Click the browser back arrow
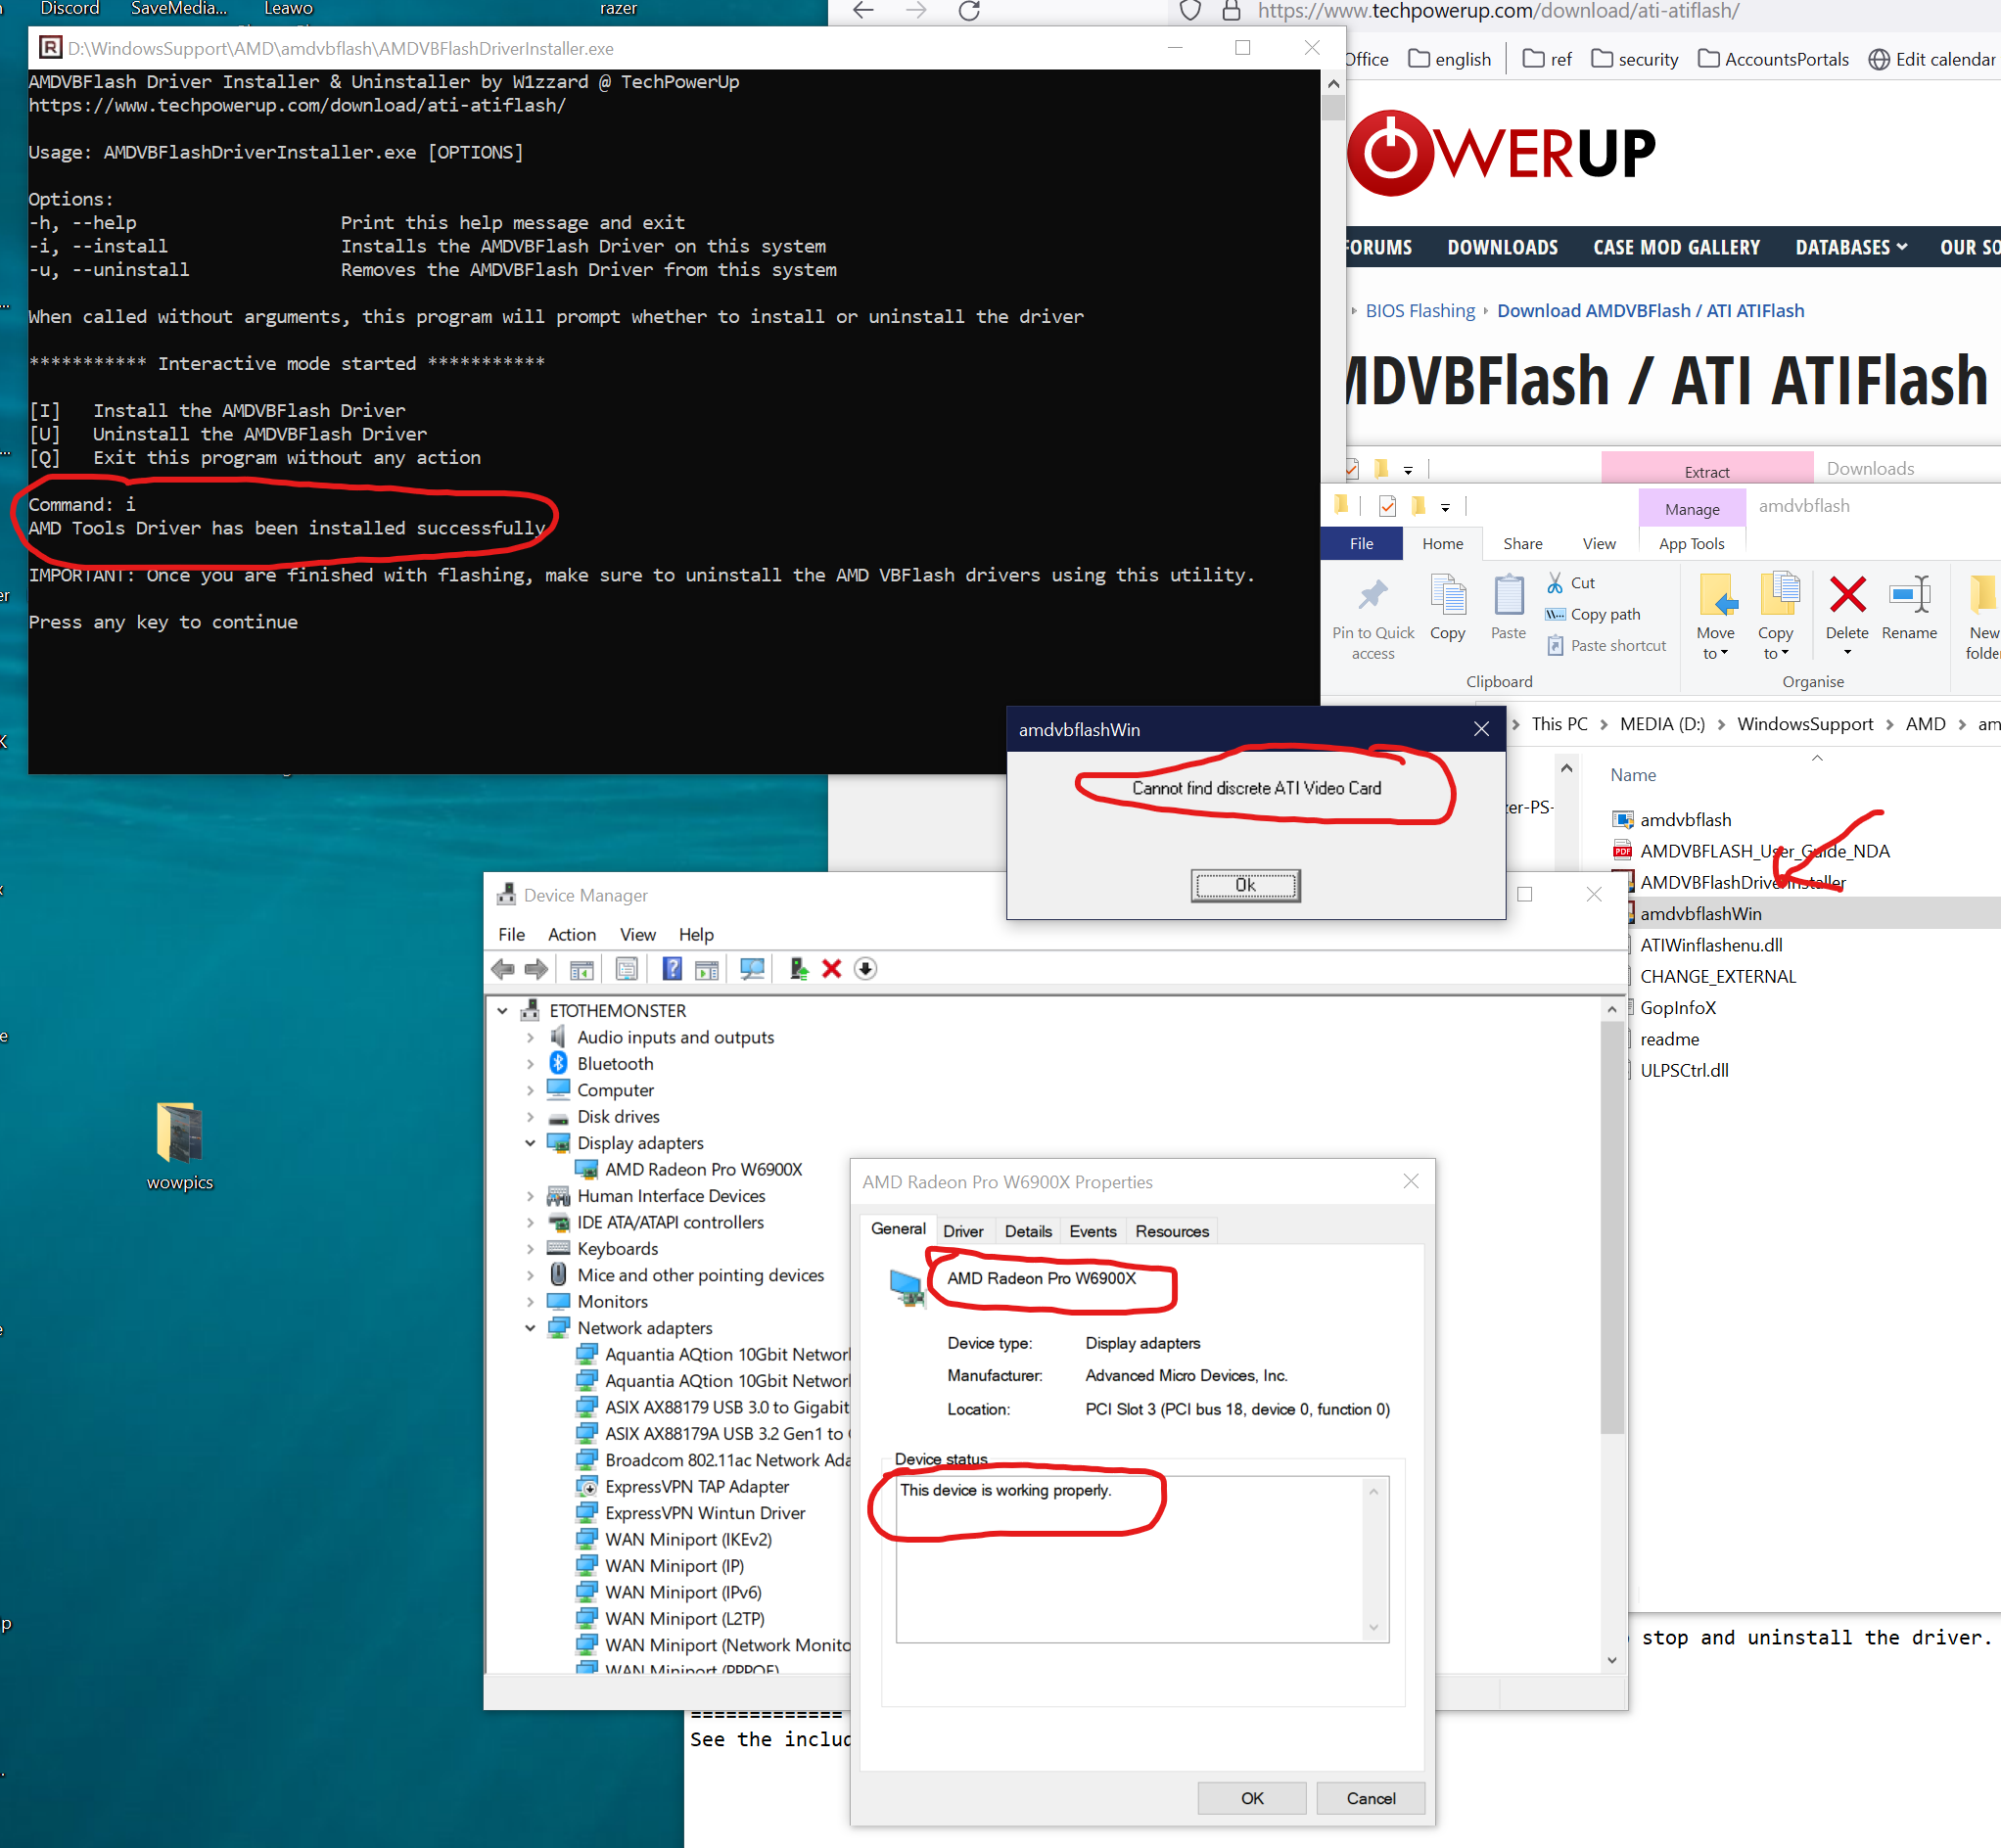2001x1848 pixels. pos(863,11)
